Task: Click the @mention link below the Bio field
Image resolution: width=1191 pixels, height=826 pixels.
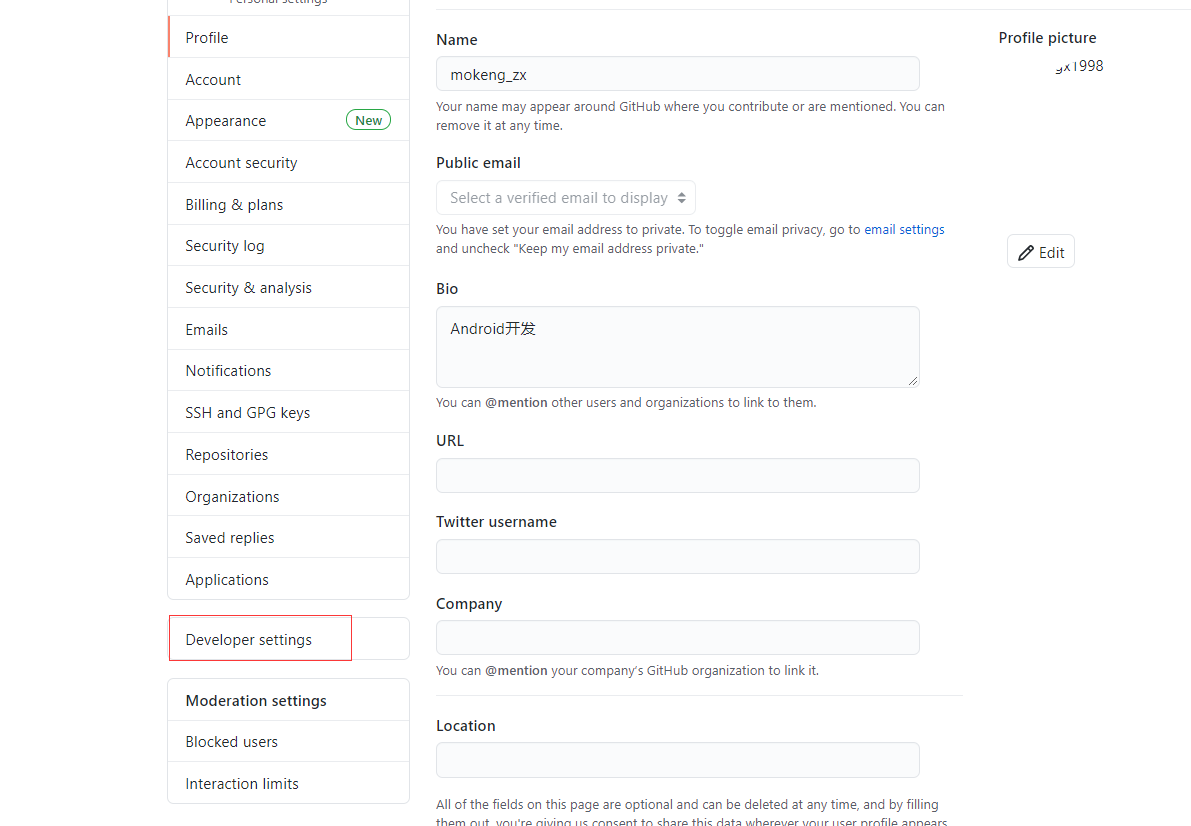Action: pos(516,402)
